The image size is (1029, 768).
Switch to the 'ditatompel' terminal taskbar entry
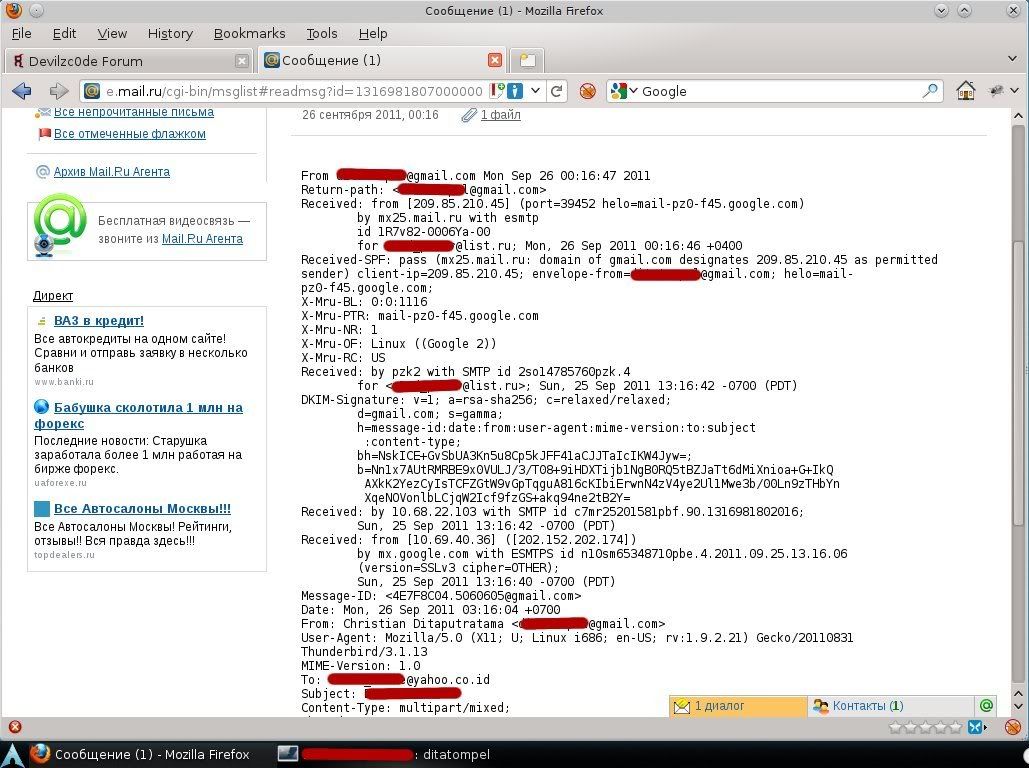[383, 755]
